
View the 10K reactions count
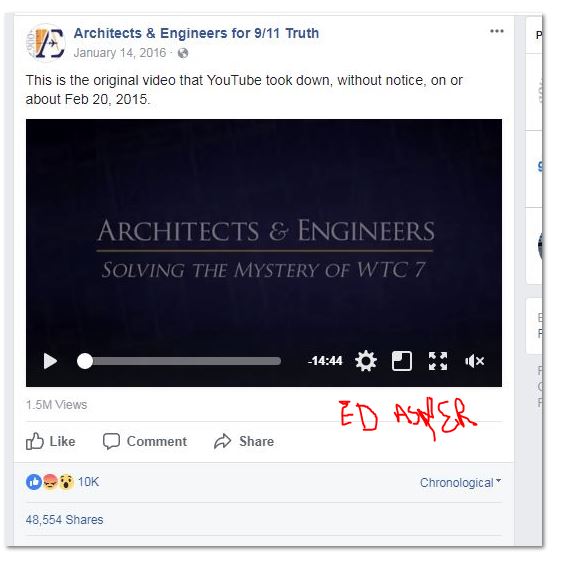point(88,482)
